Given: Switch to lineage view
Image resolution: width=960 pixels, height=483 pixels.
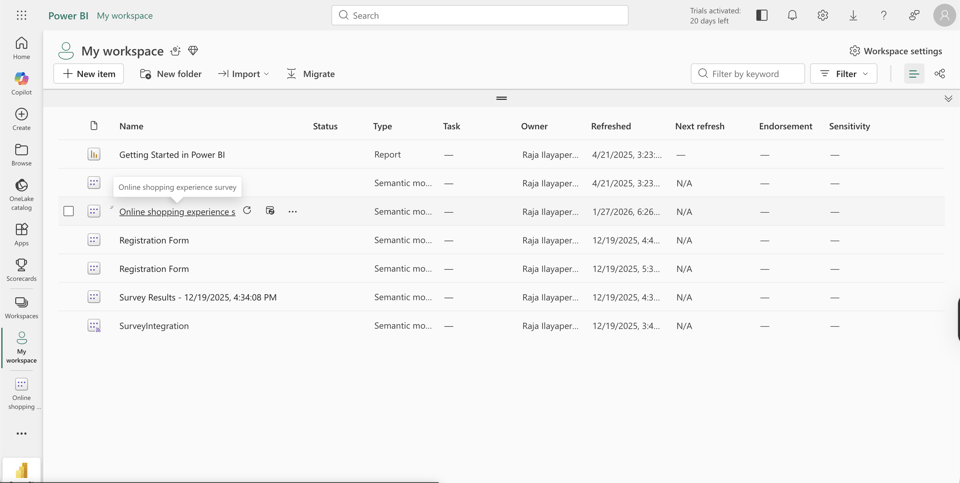Looking at the screenshot, I should 940,73.
